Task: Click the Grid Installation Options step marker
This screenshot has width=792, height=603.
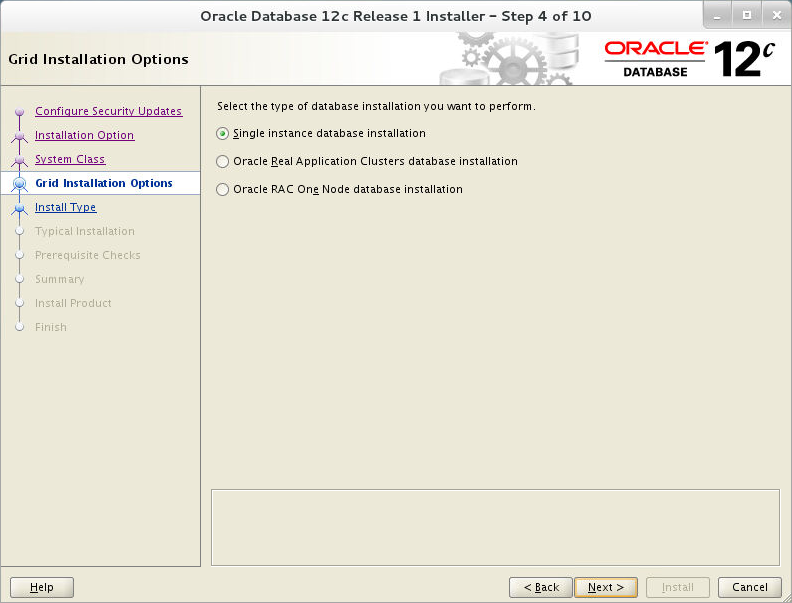Action: 20,183
